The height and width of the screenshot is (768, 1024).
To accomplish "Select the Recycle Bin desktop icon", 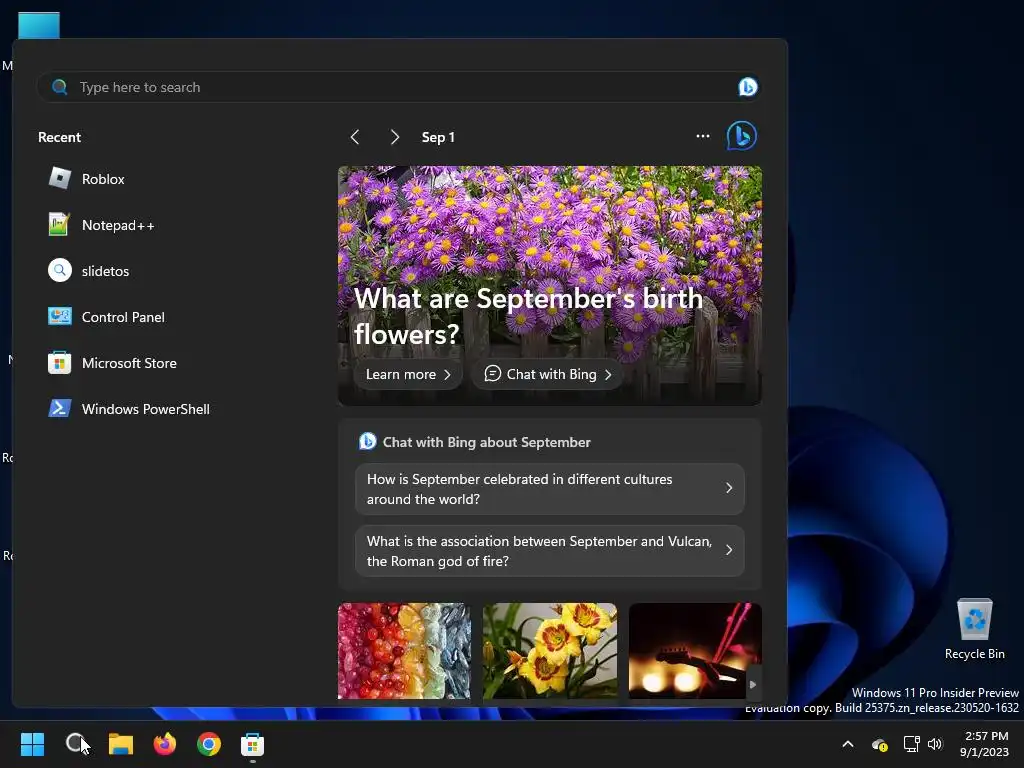I will pyautogui.click(x=974, y=629).
